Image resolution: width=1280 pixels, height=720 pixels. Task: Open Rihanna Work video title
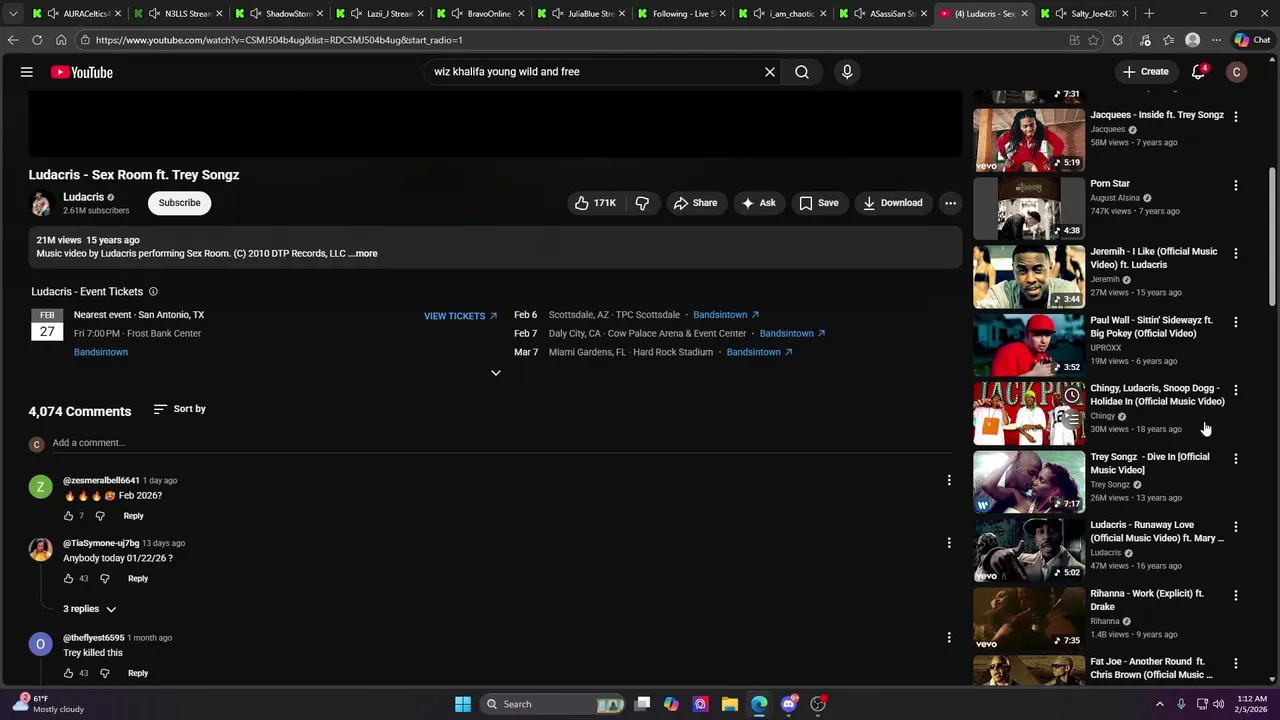(x=1147, y=600)
